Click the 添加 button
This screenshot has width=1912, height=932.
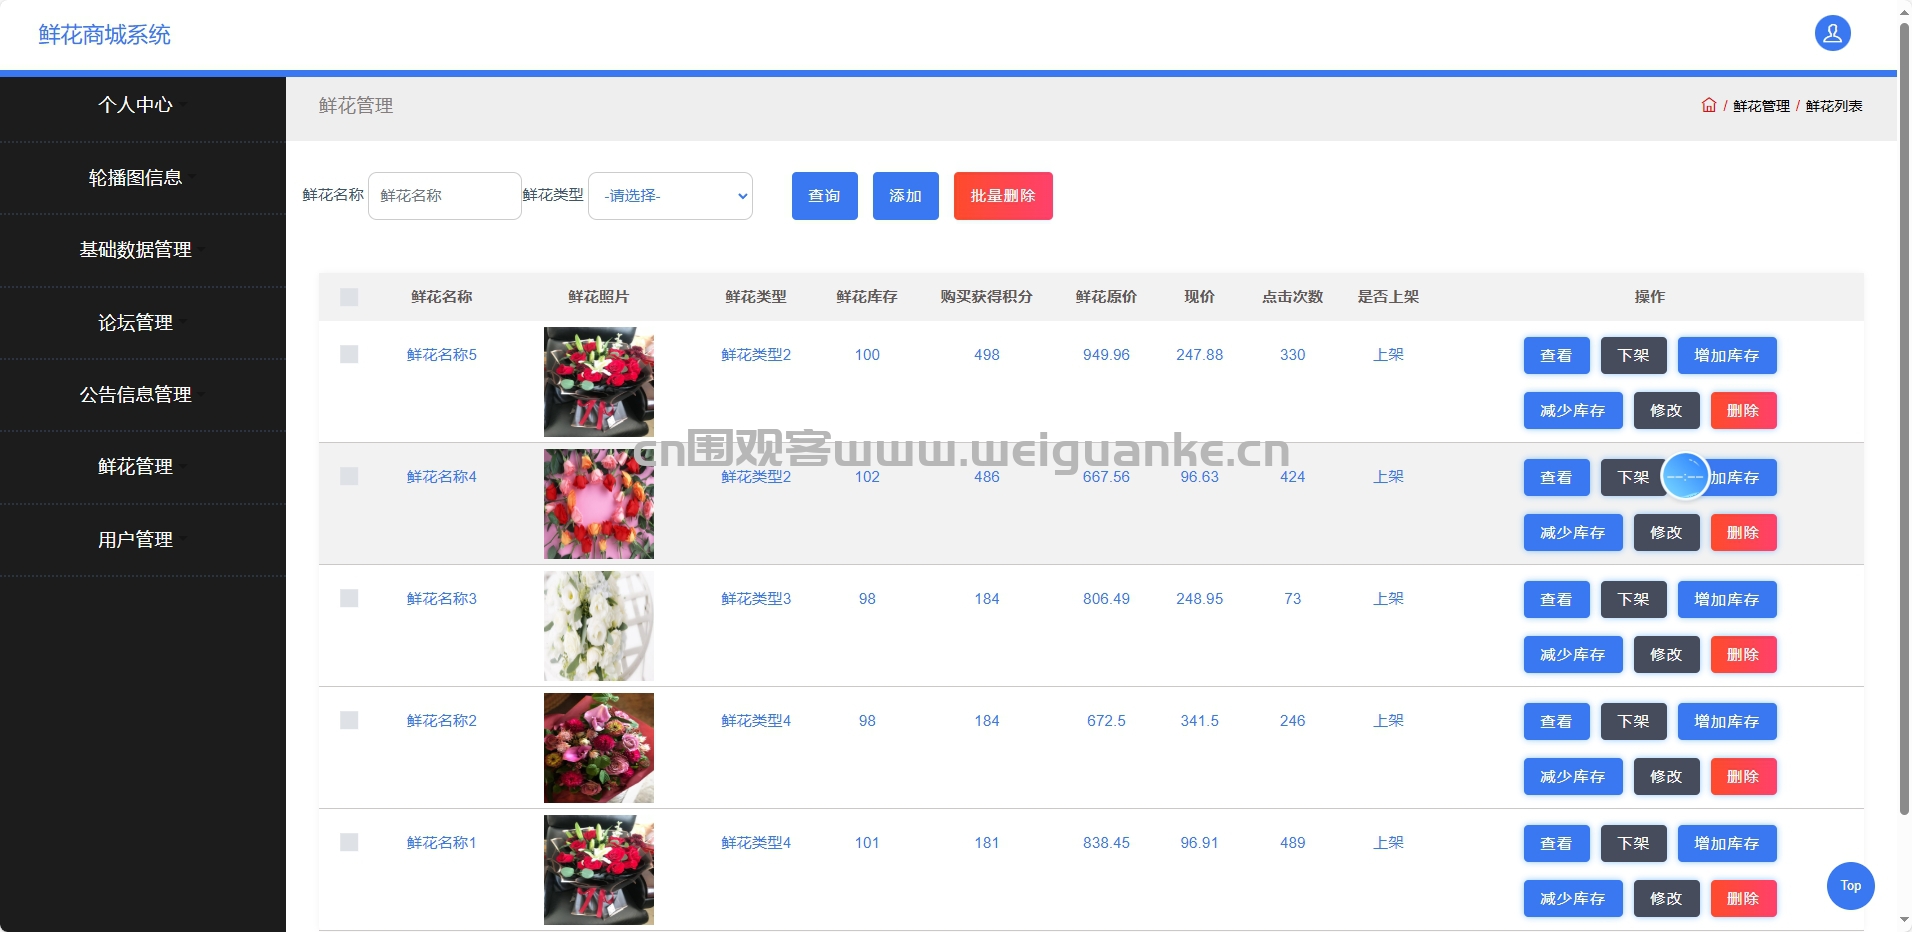coord(905,196)
